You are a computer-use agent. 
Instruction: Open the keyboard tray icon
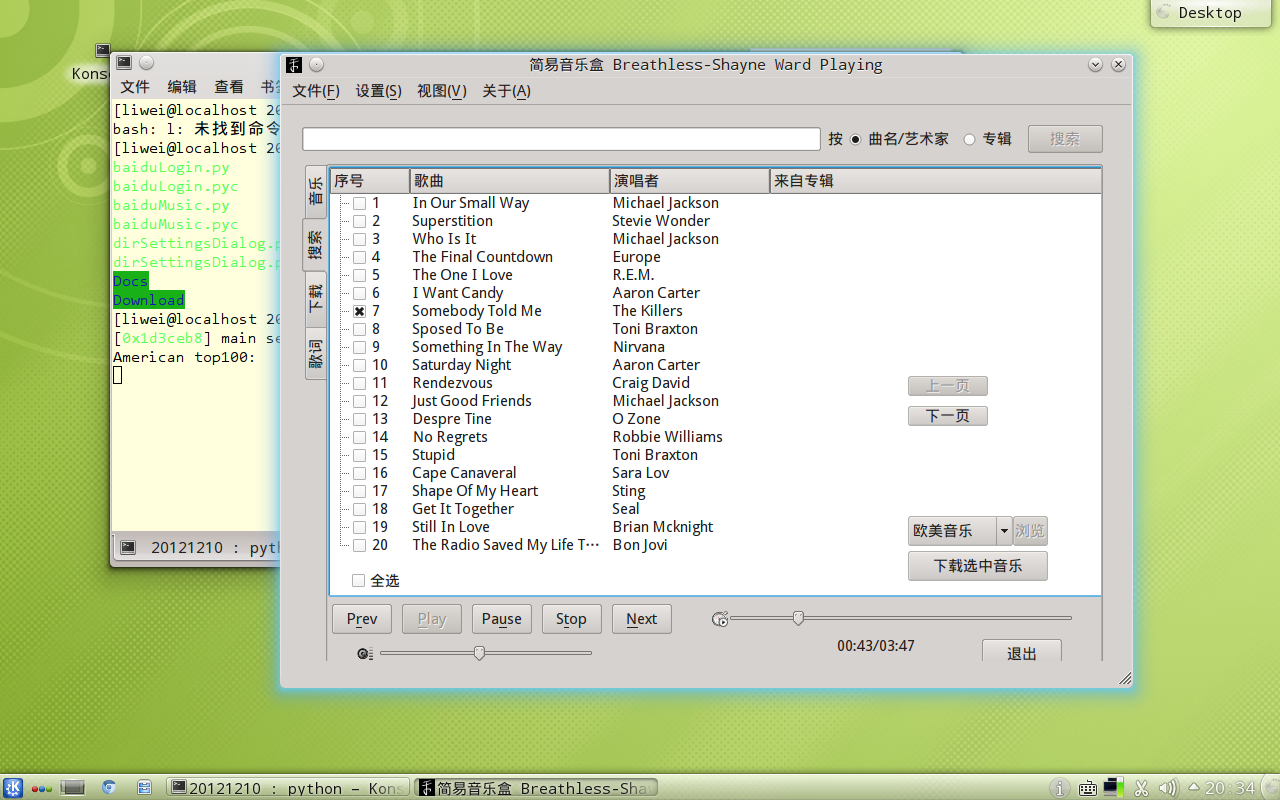pyautogui.click(x=1088, y=788)
